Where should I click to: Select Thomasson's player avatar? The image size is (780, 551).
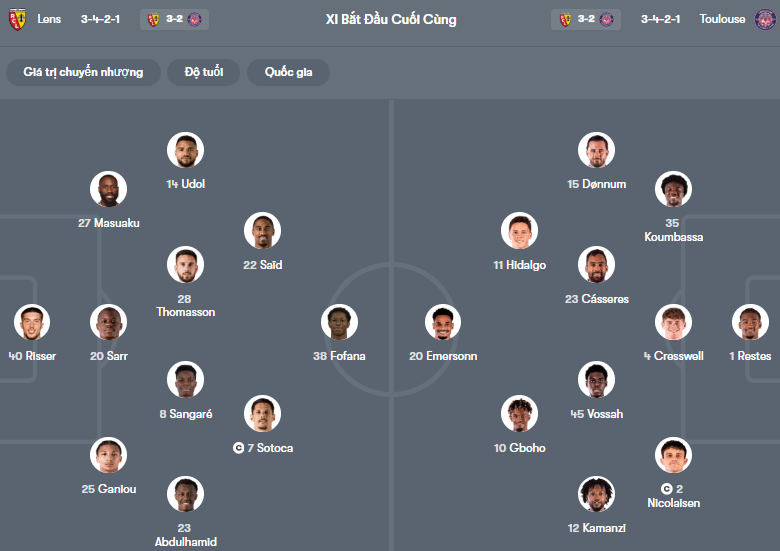(185, 265)
